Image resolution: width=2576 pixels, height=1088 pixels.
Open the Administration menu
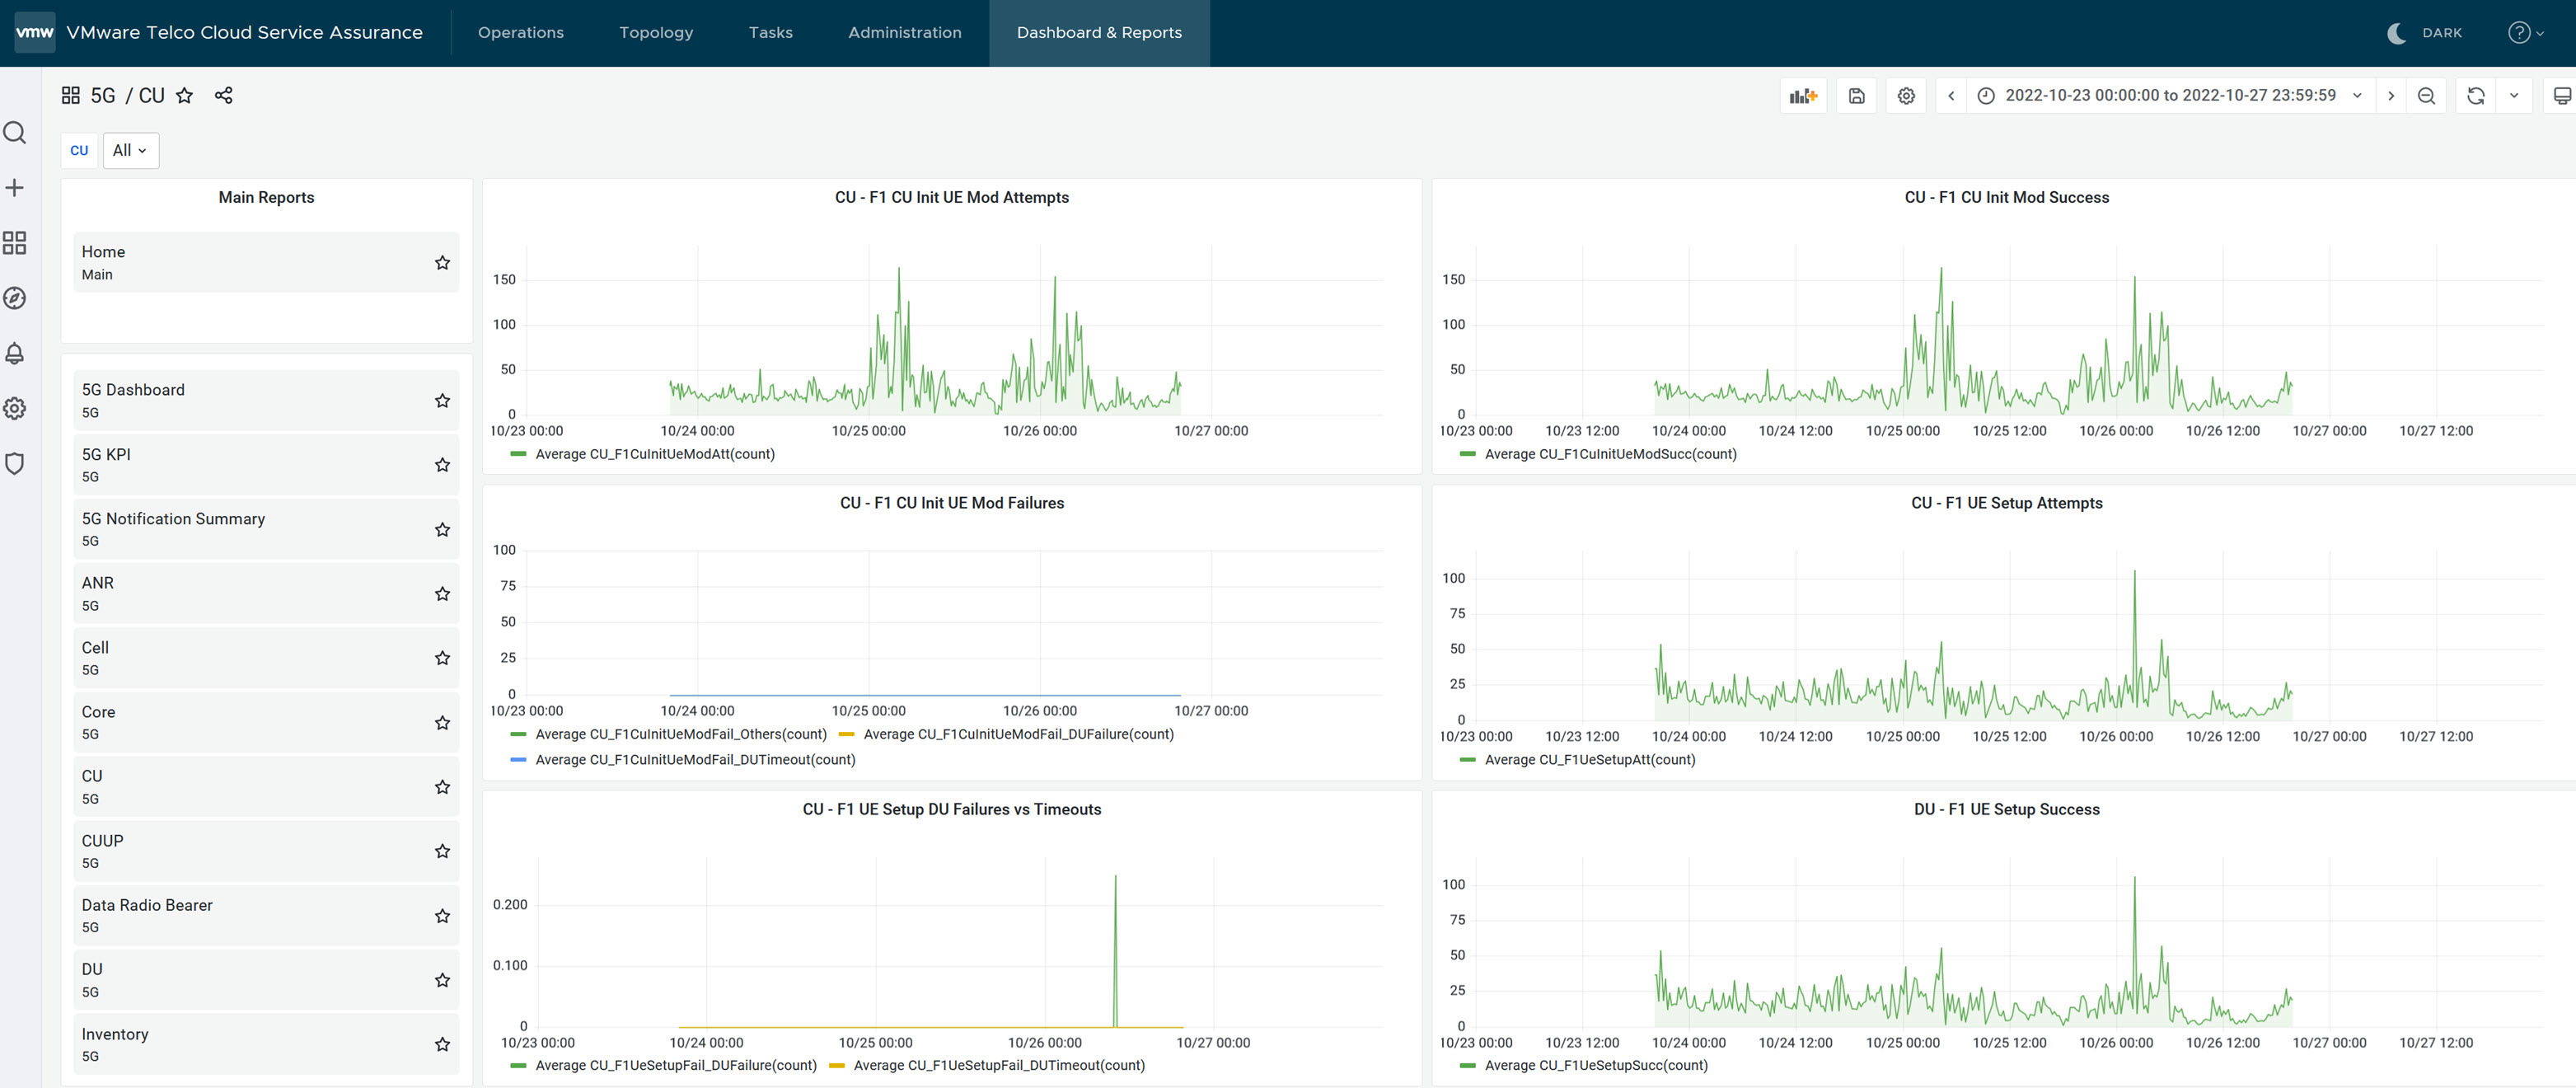[x=905, y=33]
